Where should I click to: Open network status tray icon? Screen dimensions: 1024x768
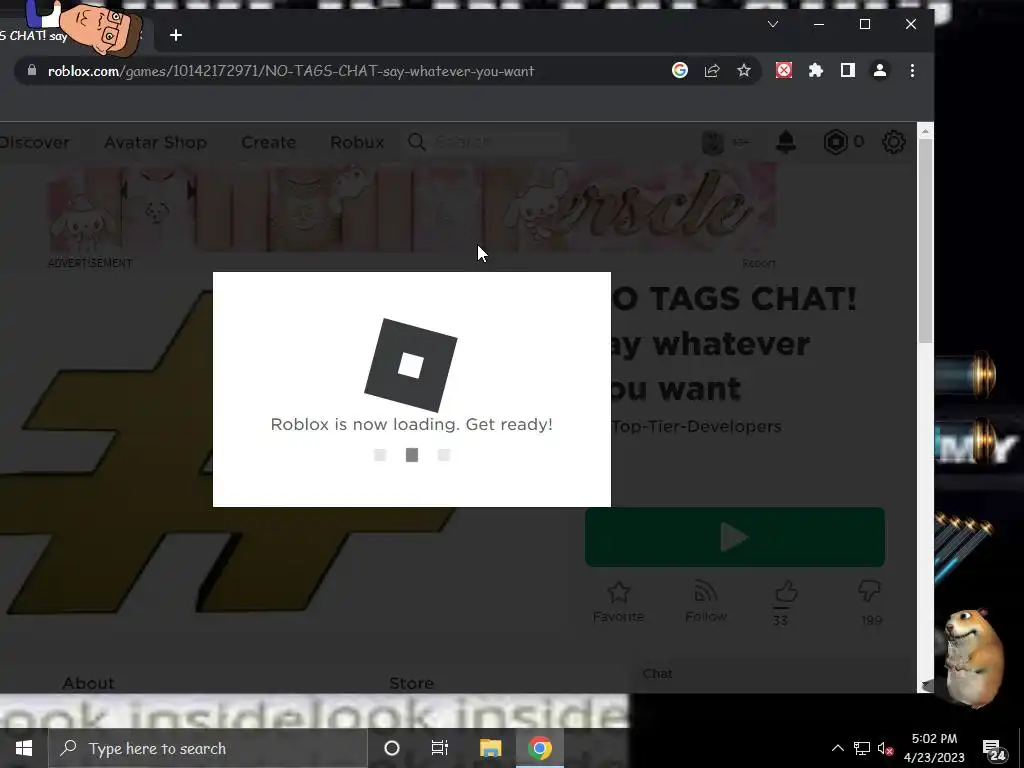862,748
